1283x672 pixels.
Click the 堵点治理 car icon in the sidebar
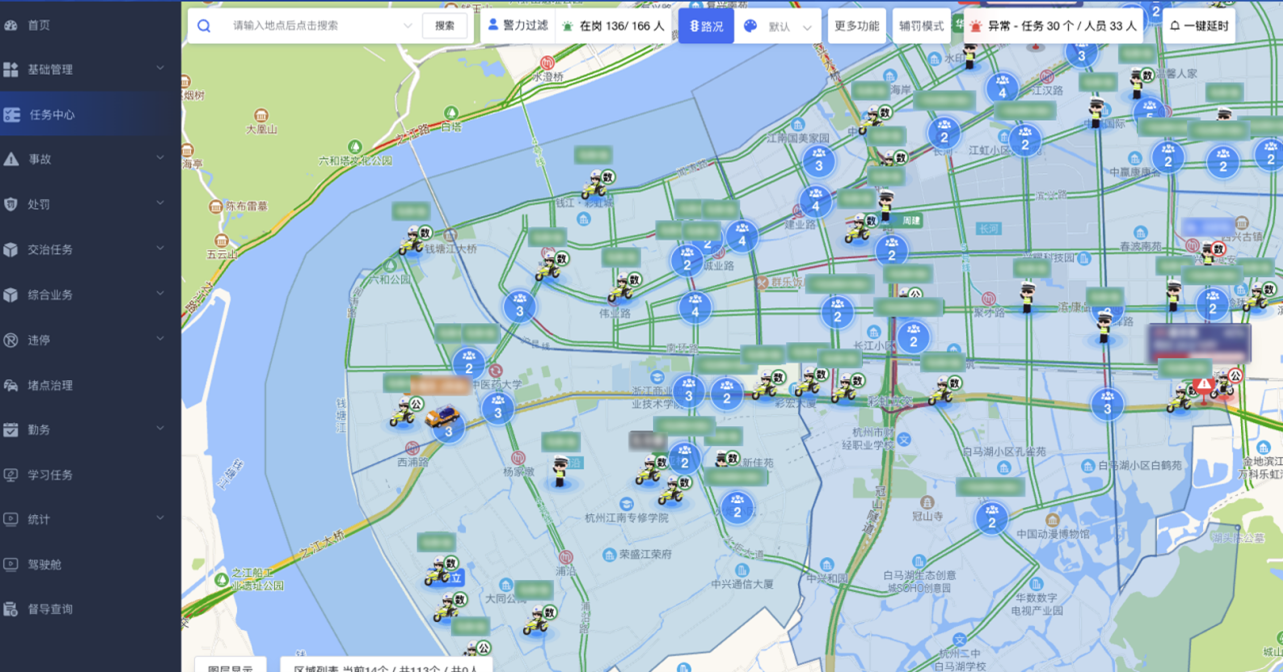tap(11, 385)
